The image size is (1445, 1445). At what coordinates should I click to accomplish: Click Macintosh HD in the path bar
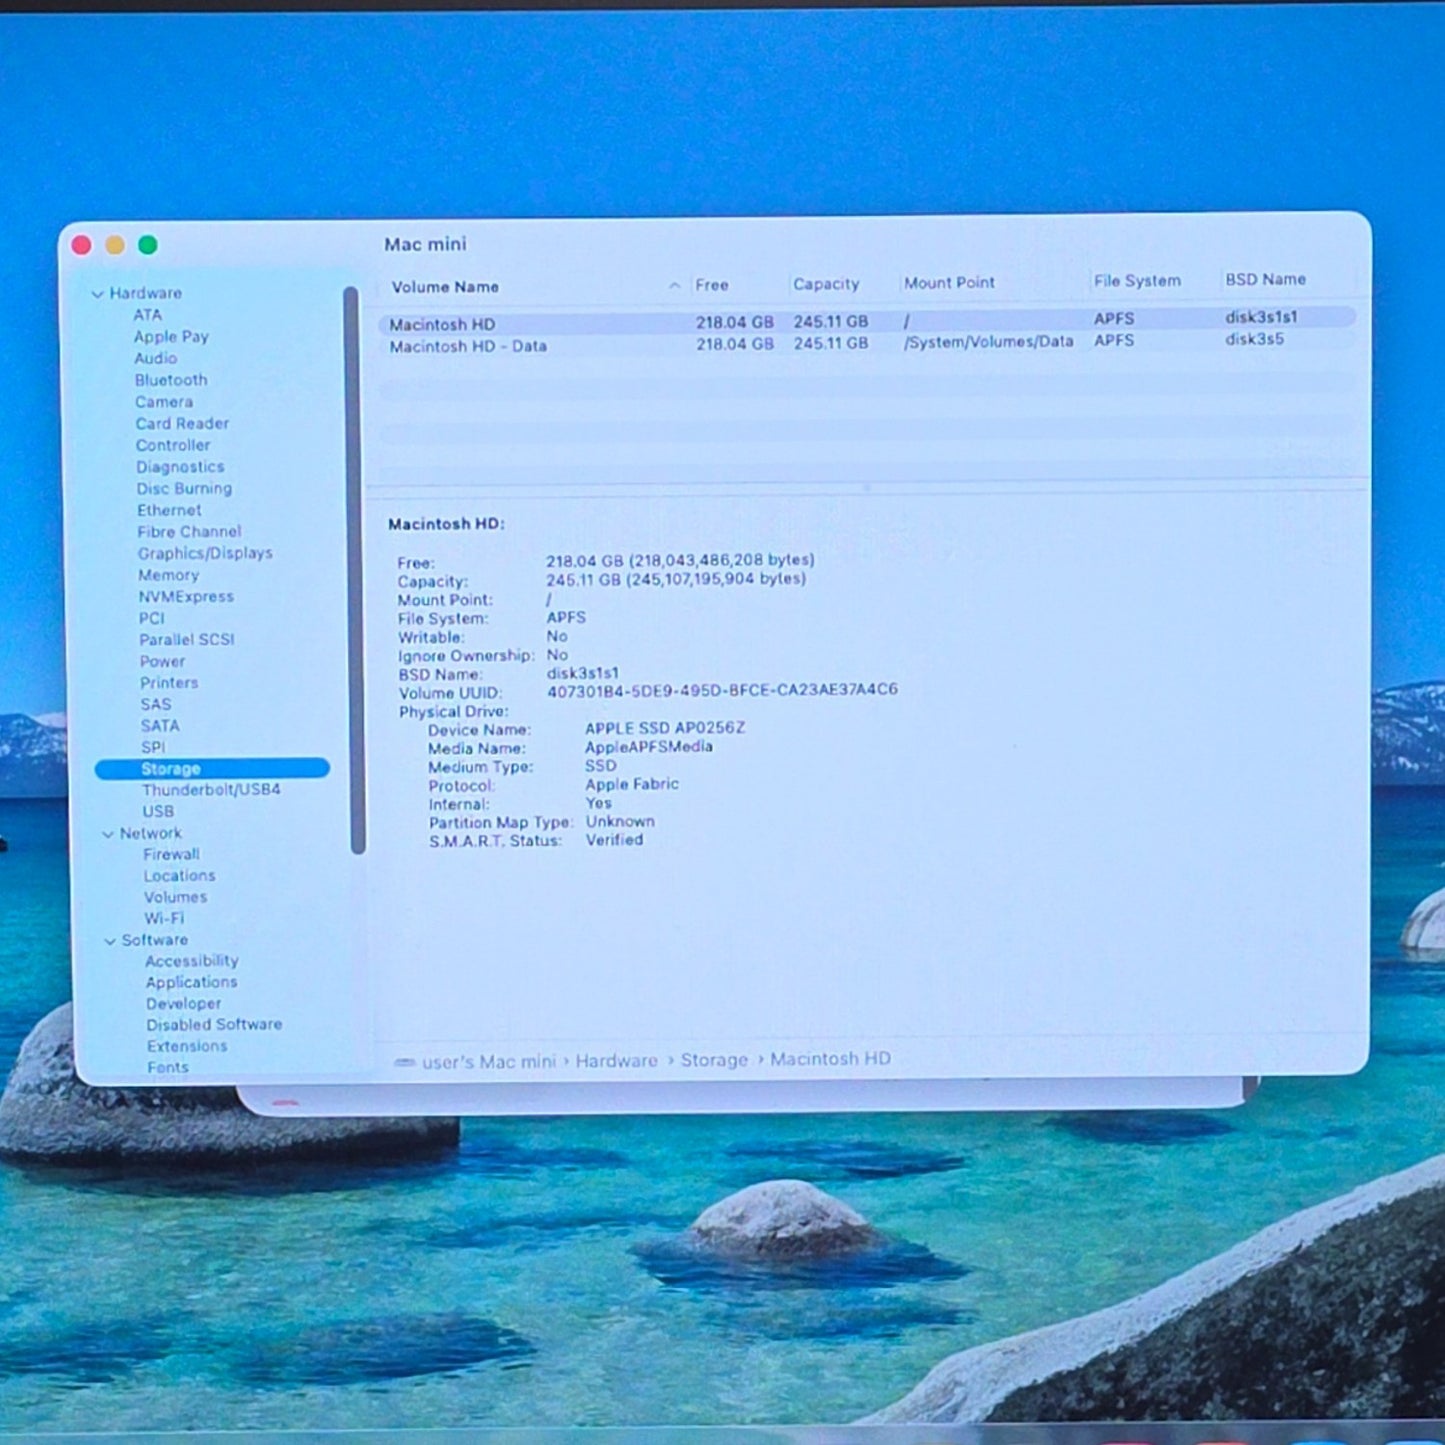click(830, 1059)
